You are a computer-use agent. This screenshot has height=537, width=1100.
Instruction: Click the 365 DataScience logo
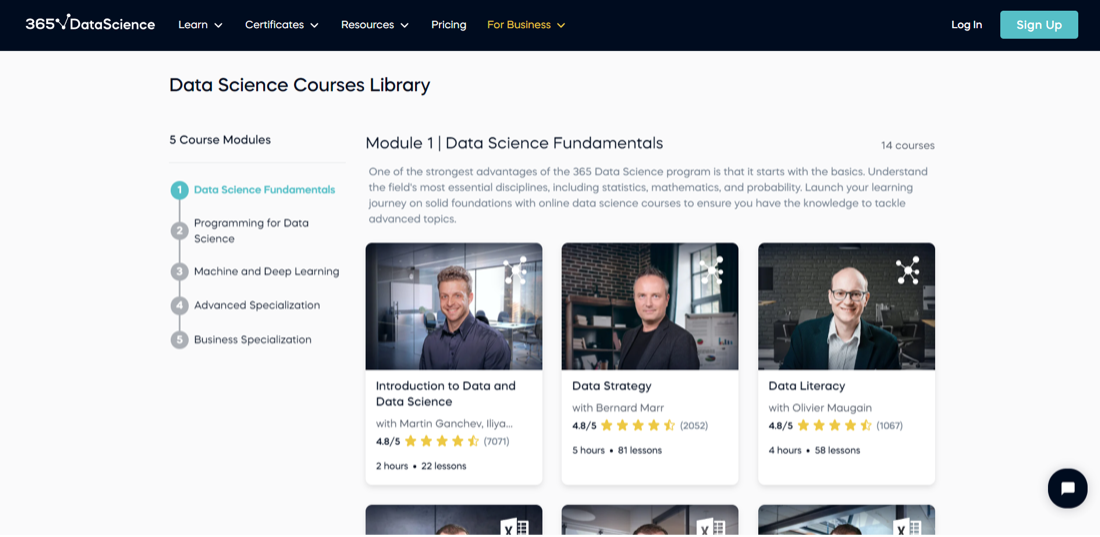(x=90, y=24)
